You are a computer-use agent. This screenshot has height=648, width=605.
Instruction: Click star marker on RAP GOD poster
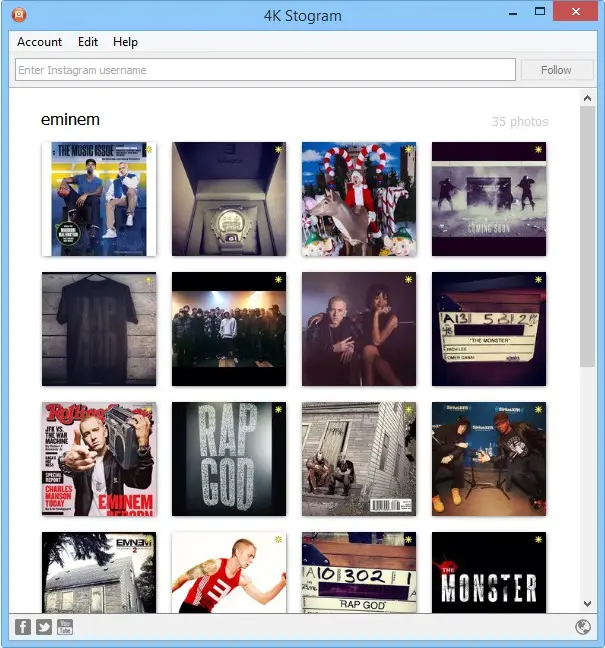tap(279, 410)
